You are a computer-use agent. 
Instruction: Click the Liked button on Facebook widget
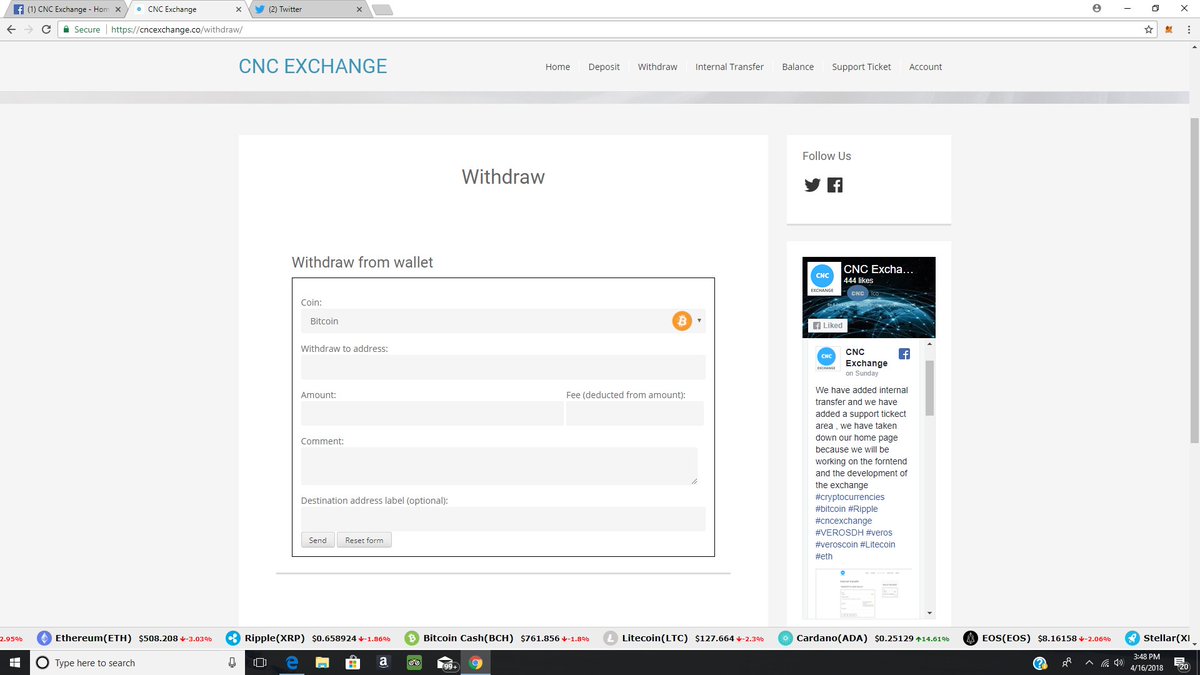[x=827, y=325]
